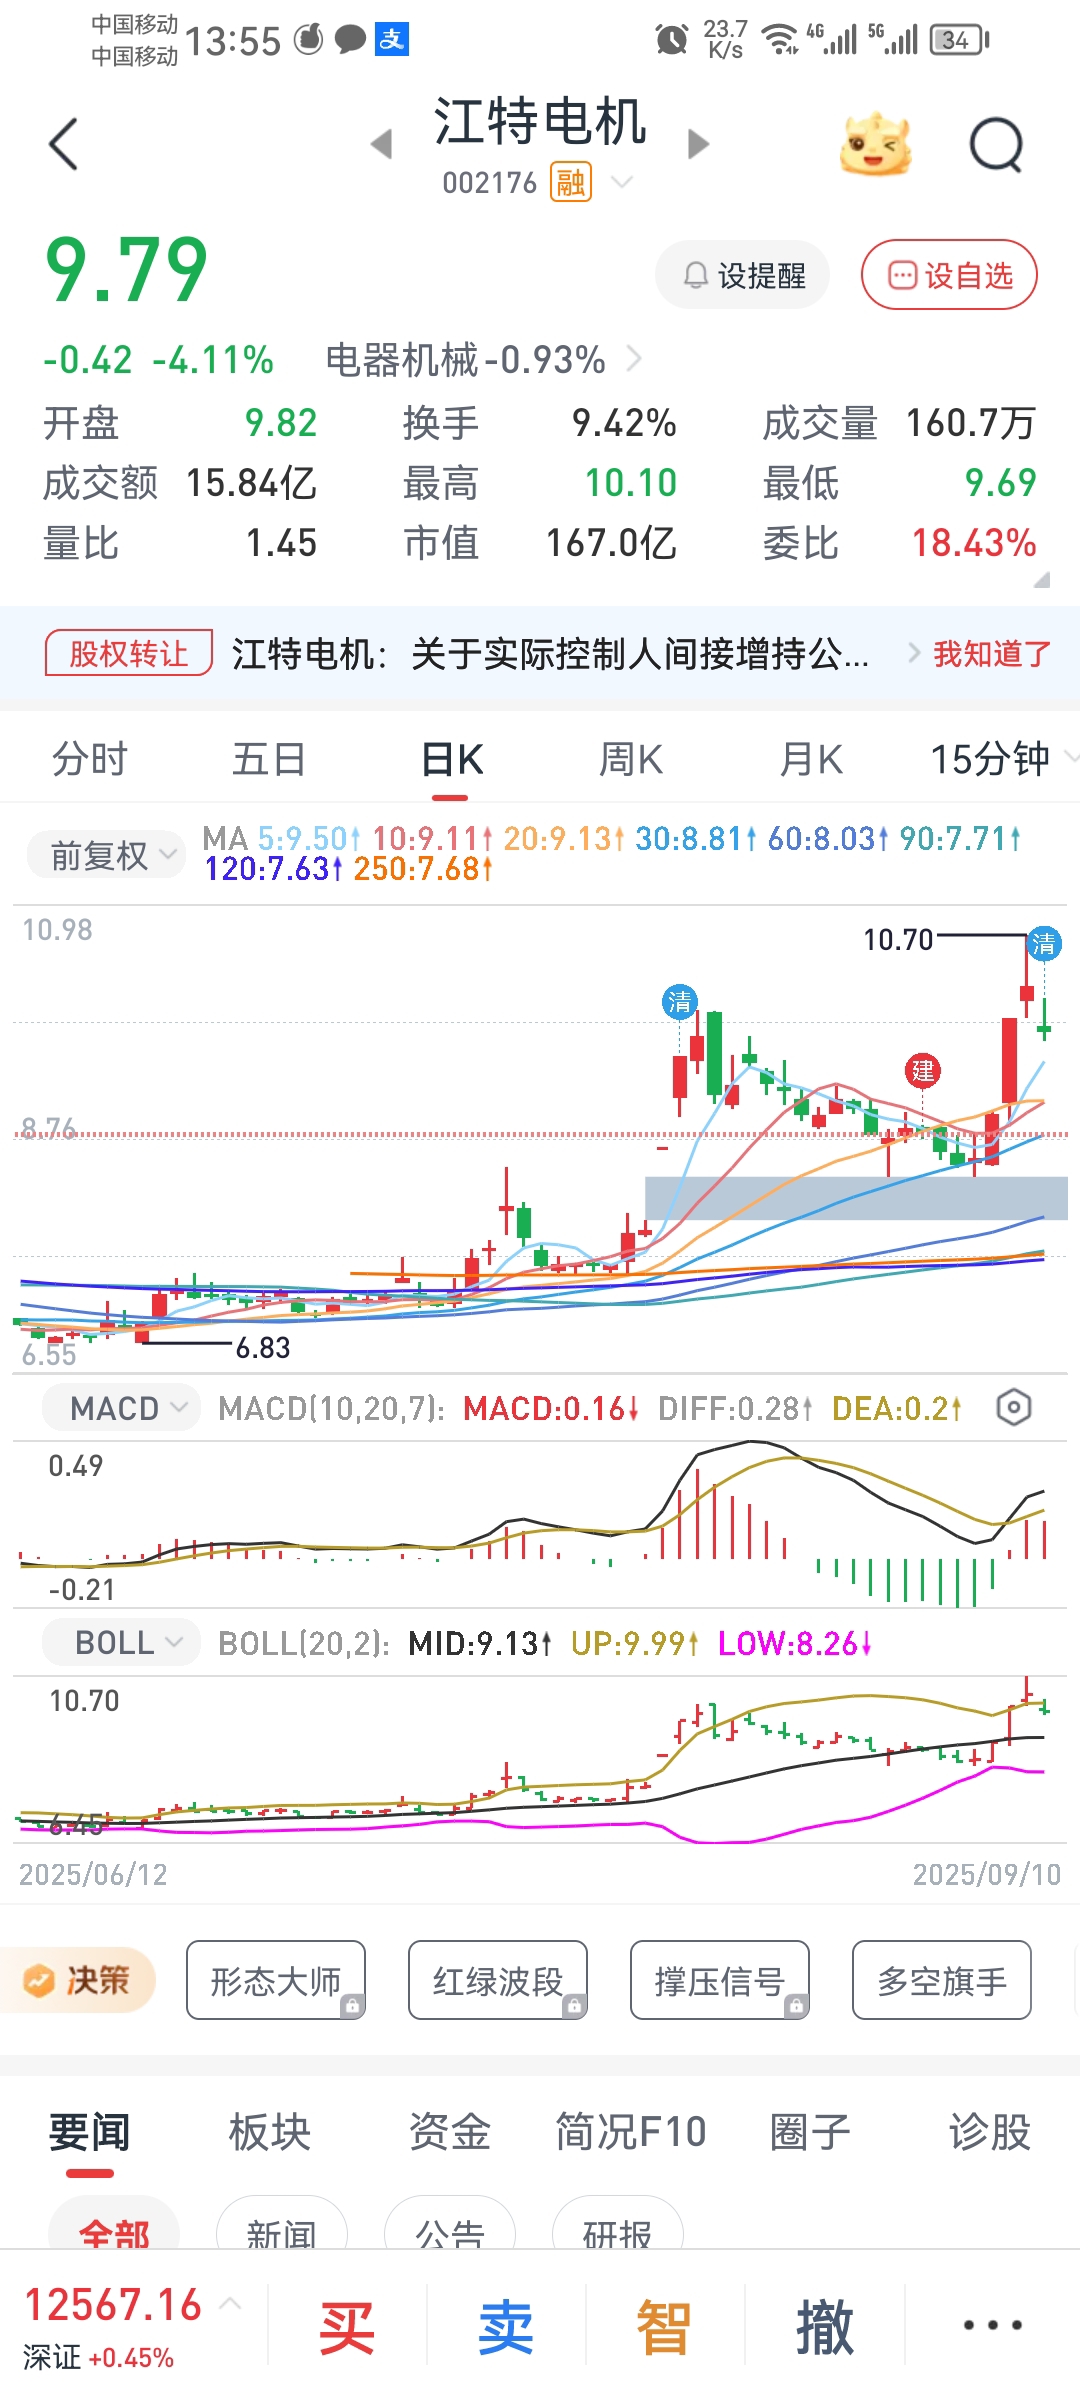Tap 买 buy button

point(346,2327)
